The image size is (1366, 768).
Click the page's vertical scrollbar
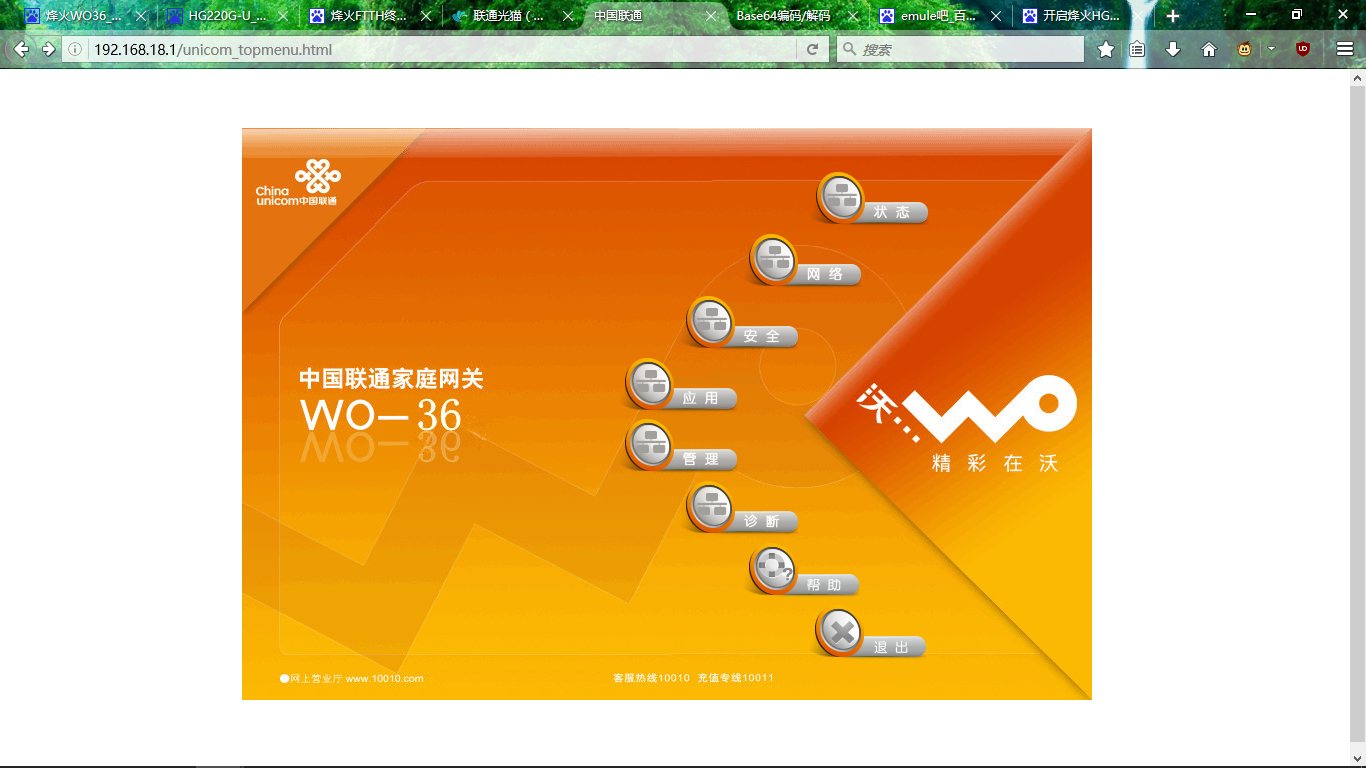(1358, 415)
